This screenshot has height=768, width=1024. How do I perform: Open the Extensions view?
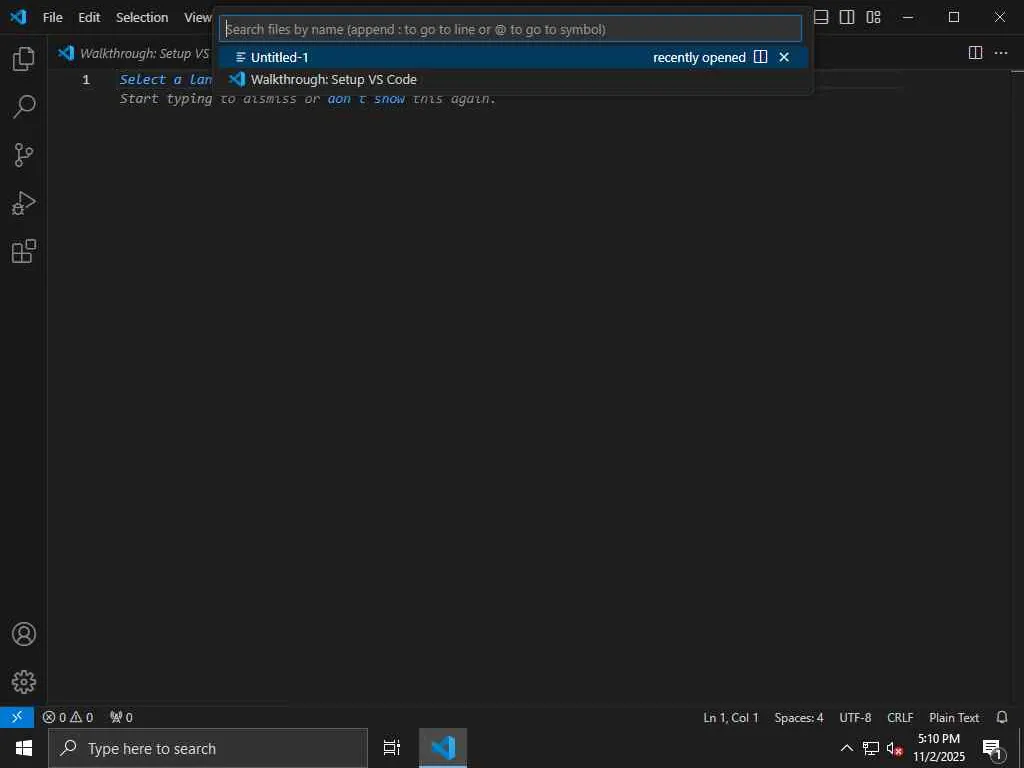point(24,251)
